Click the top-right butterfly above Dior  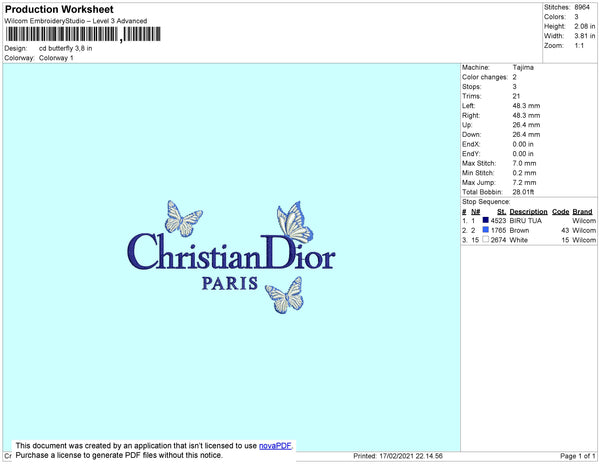[295, 223]
